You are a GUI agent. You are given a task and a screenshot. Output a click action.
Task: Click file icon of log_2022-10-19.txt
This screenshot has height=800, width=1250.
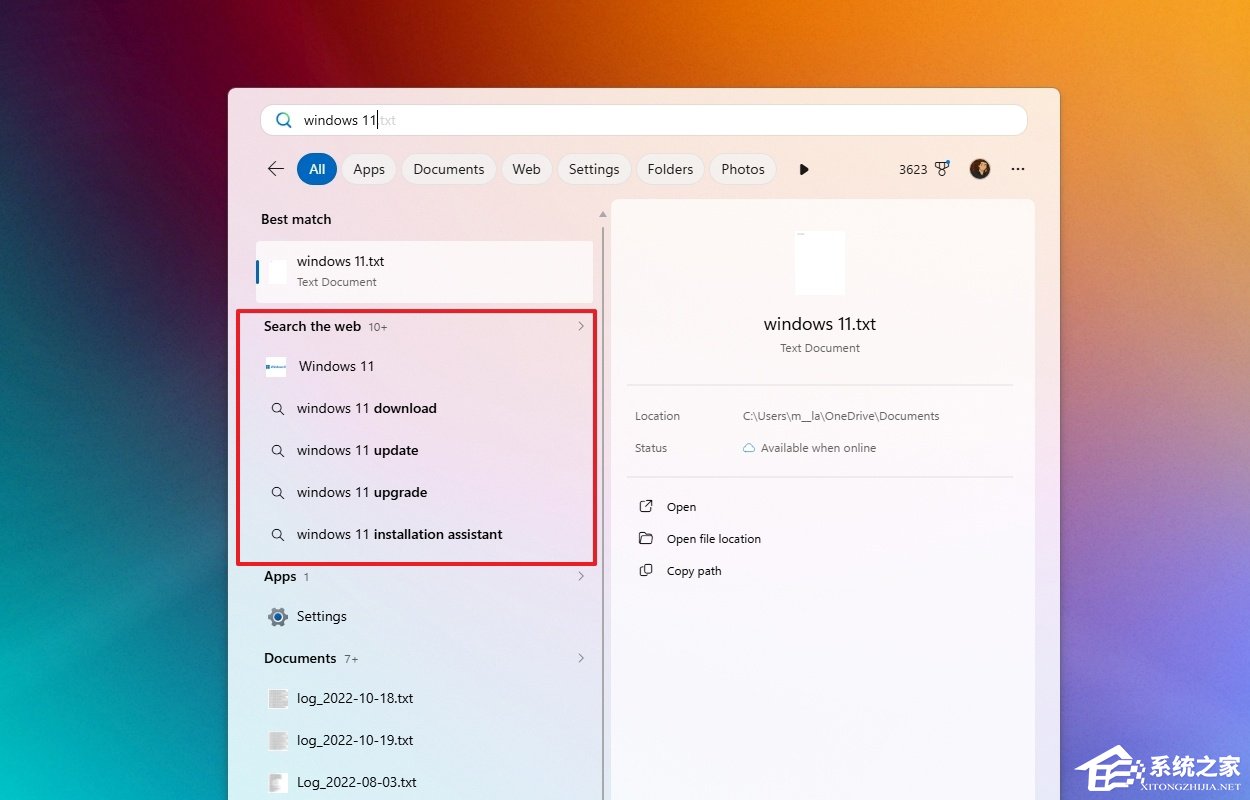[278, 741]
